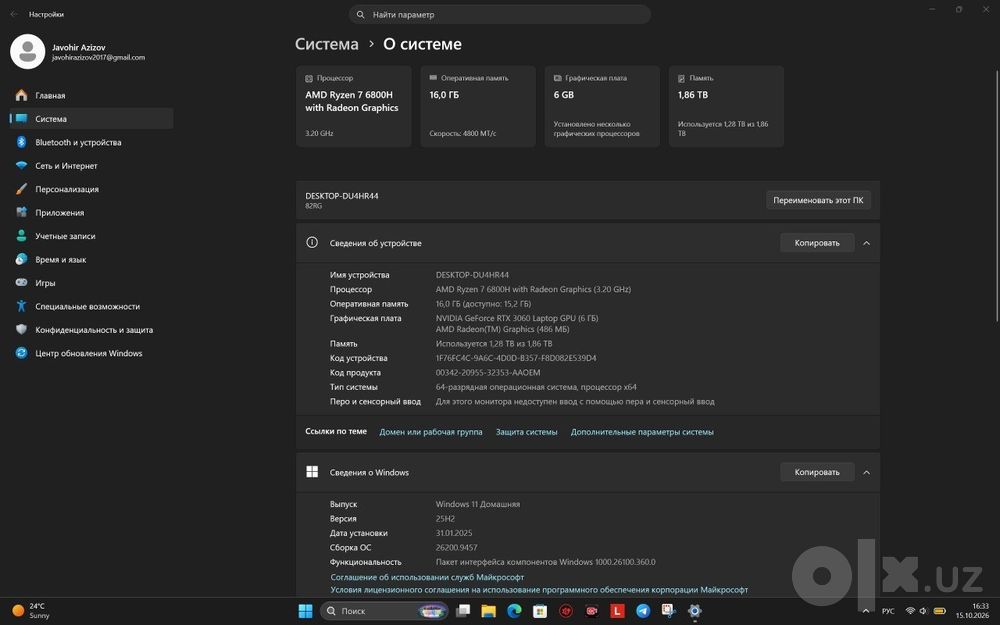
Task: Open the Память 1,86 ТВ storage card
Action: tap(726, 106)
